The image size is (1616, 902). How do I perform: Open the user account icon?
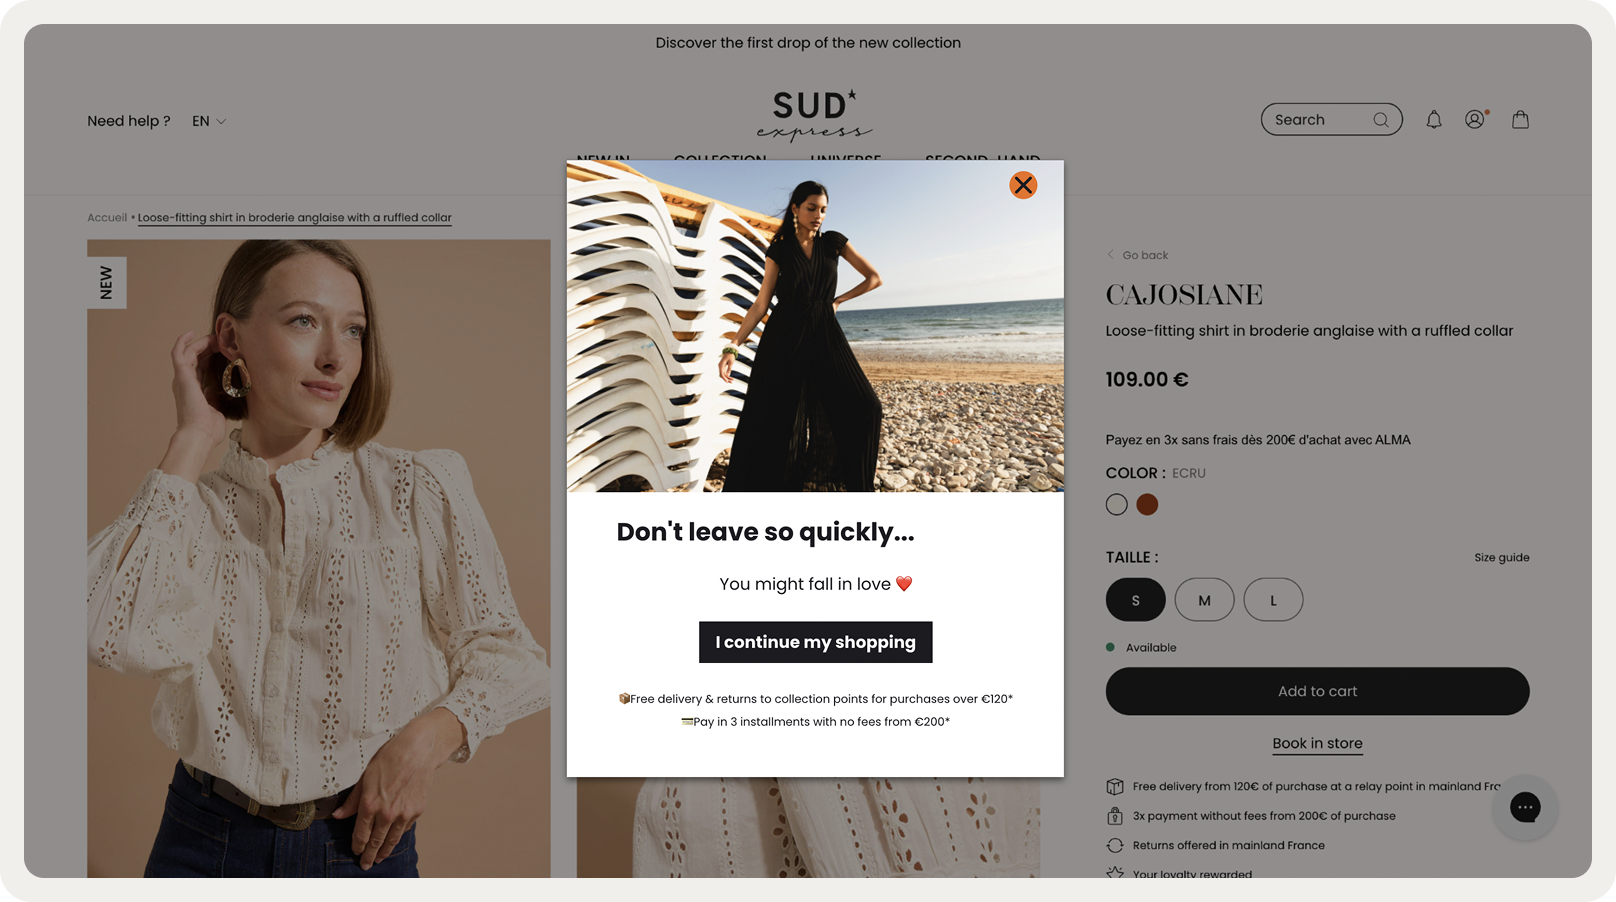[1475, 120]
